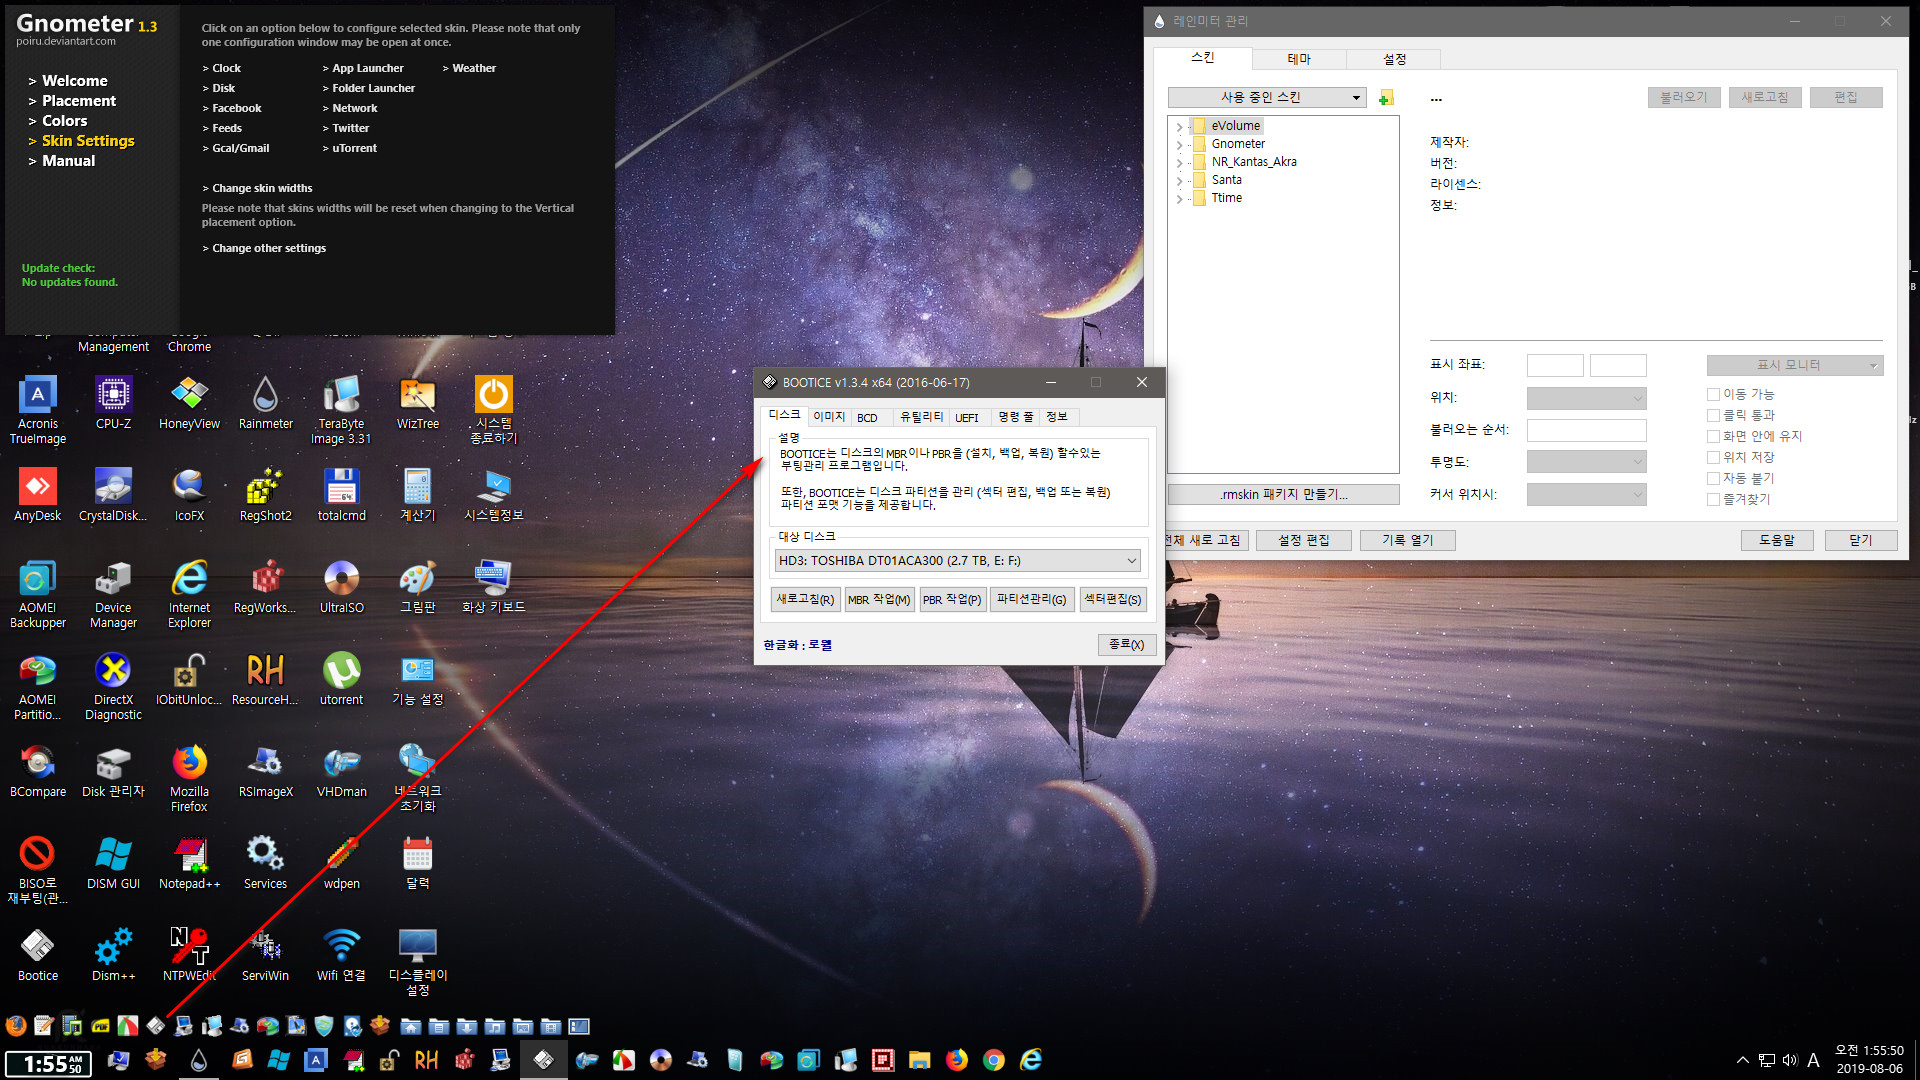Launch Internet Explorer desktop icon

coord(189,593)
